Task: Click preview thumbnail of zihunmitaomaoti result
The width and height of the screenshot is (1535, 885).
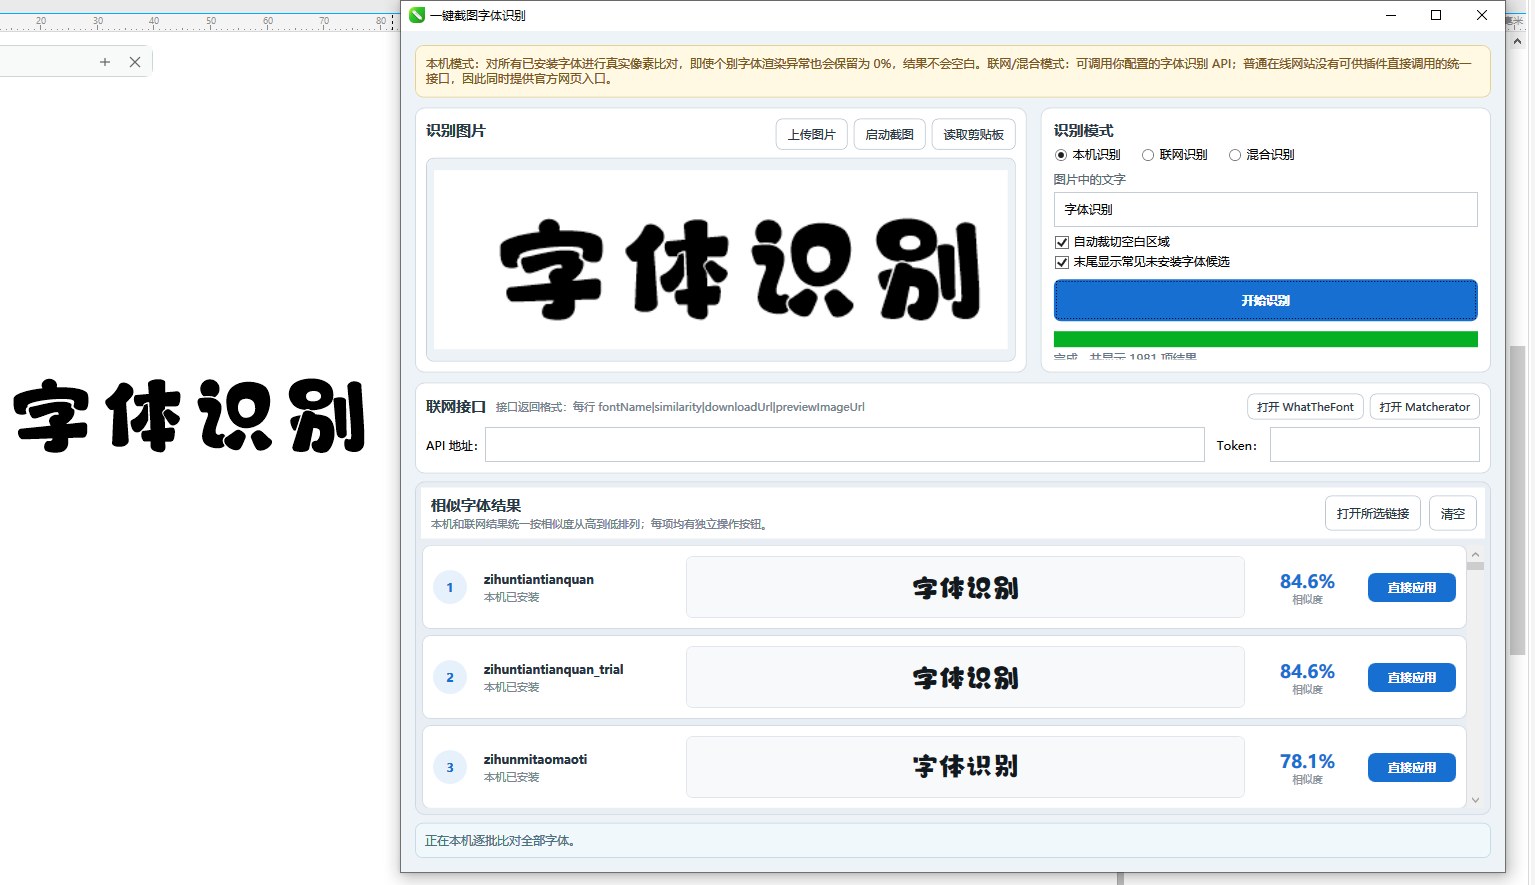Action: (965, 767)
